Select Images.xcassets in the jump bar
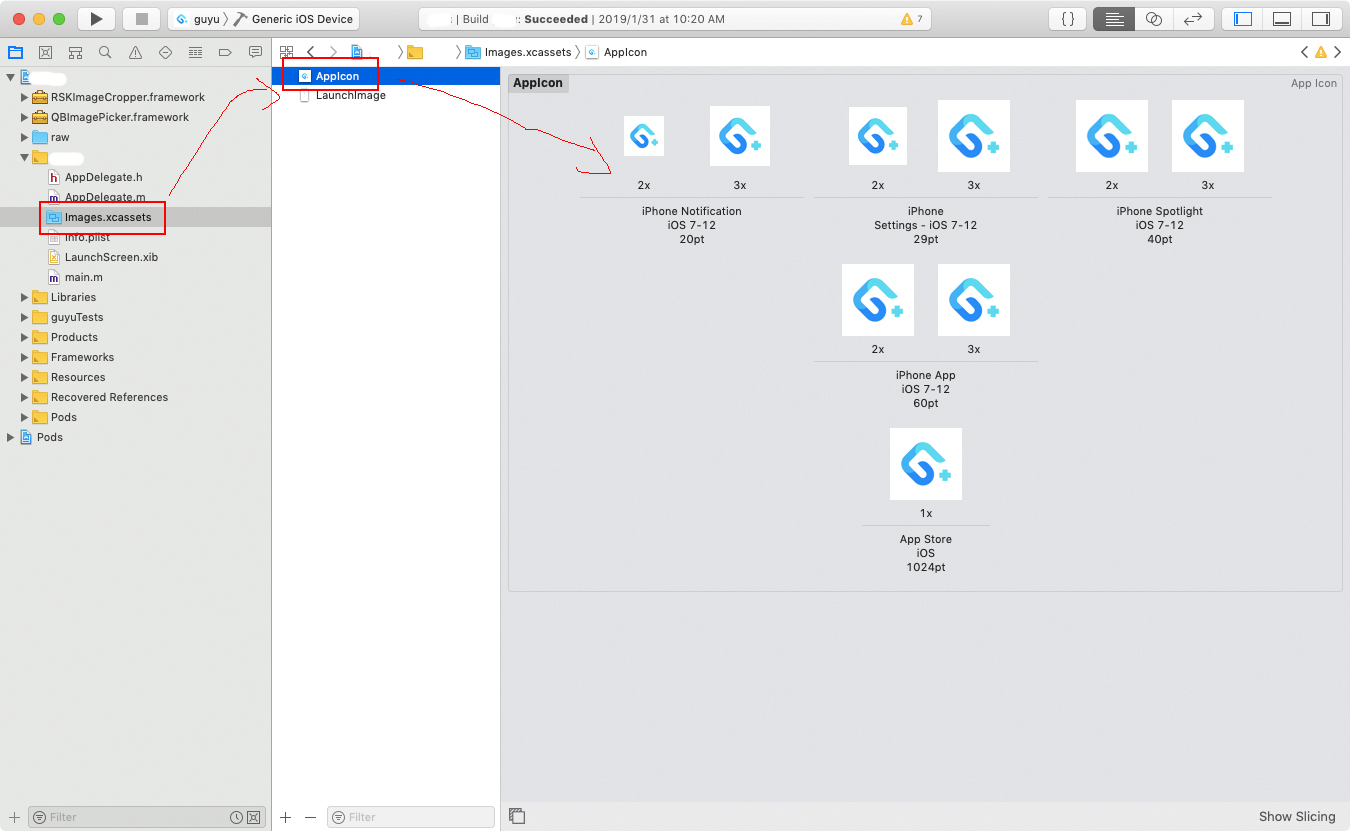Image resolution: width=1350 pixels, height=831 pixels. (x=519, y=52)
